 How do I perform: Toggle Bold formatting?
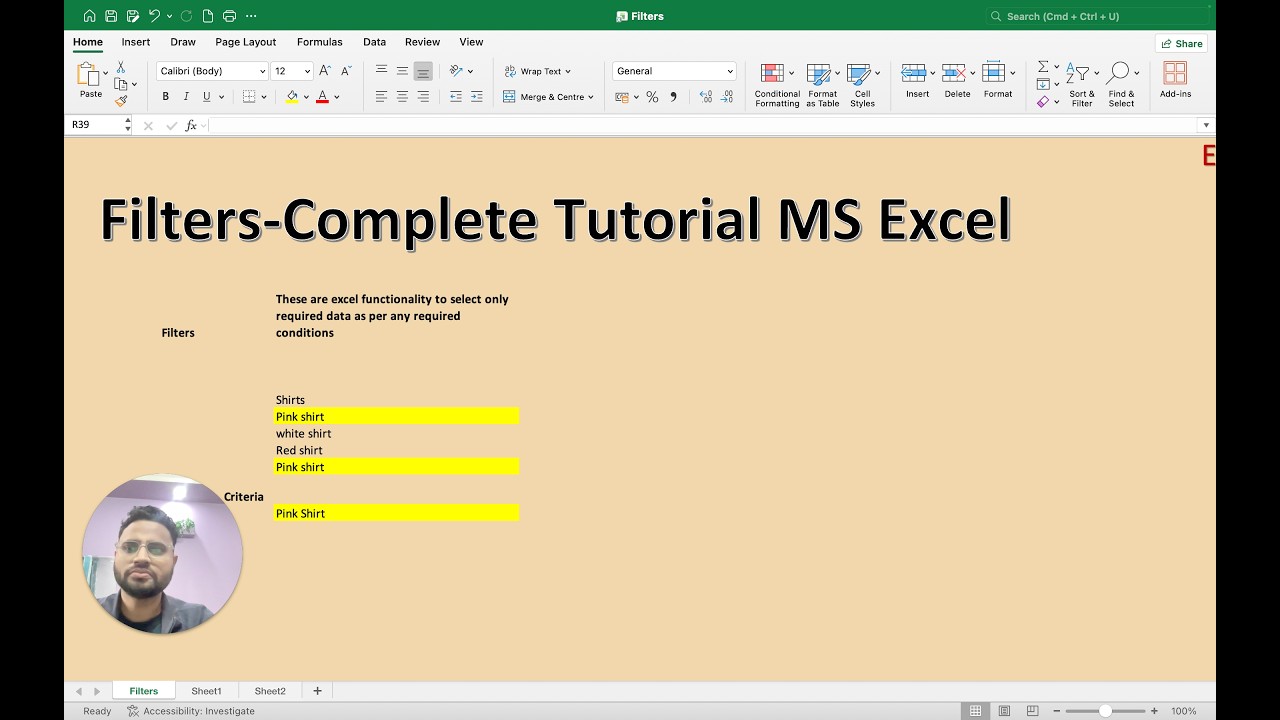[165, 97]
